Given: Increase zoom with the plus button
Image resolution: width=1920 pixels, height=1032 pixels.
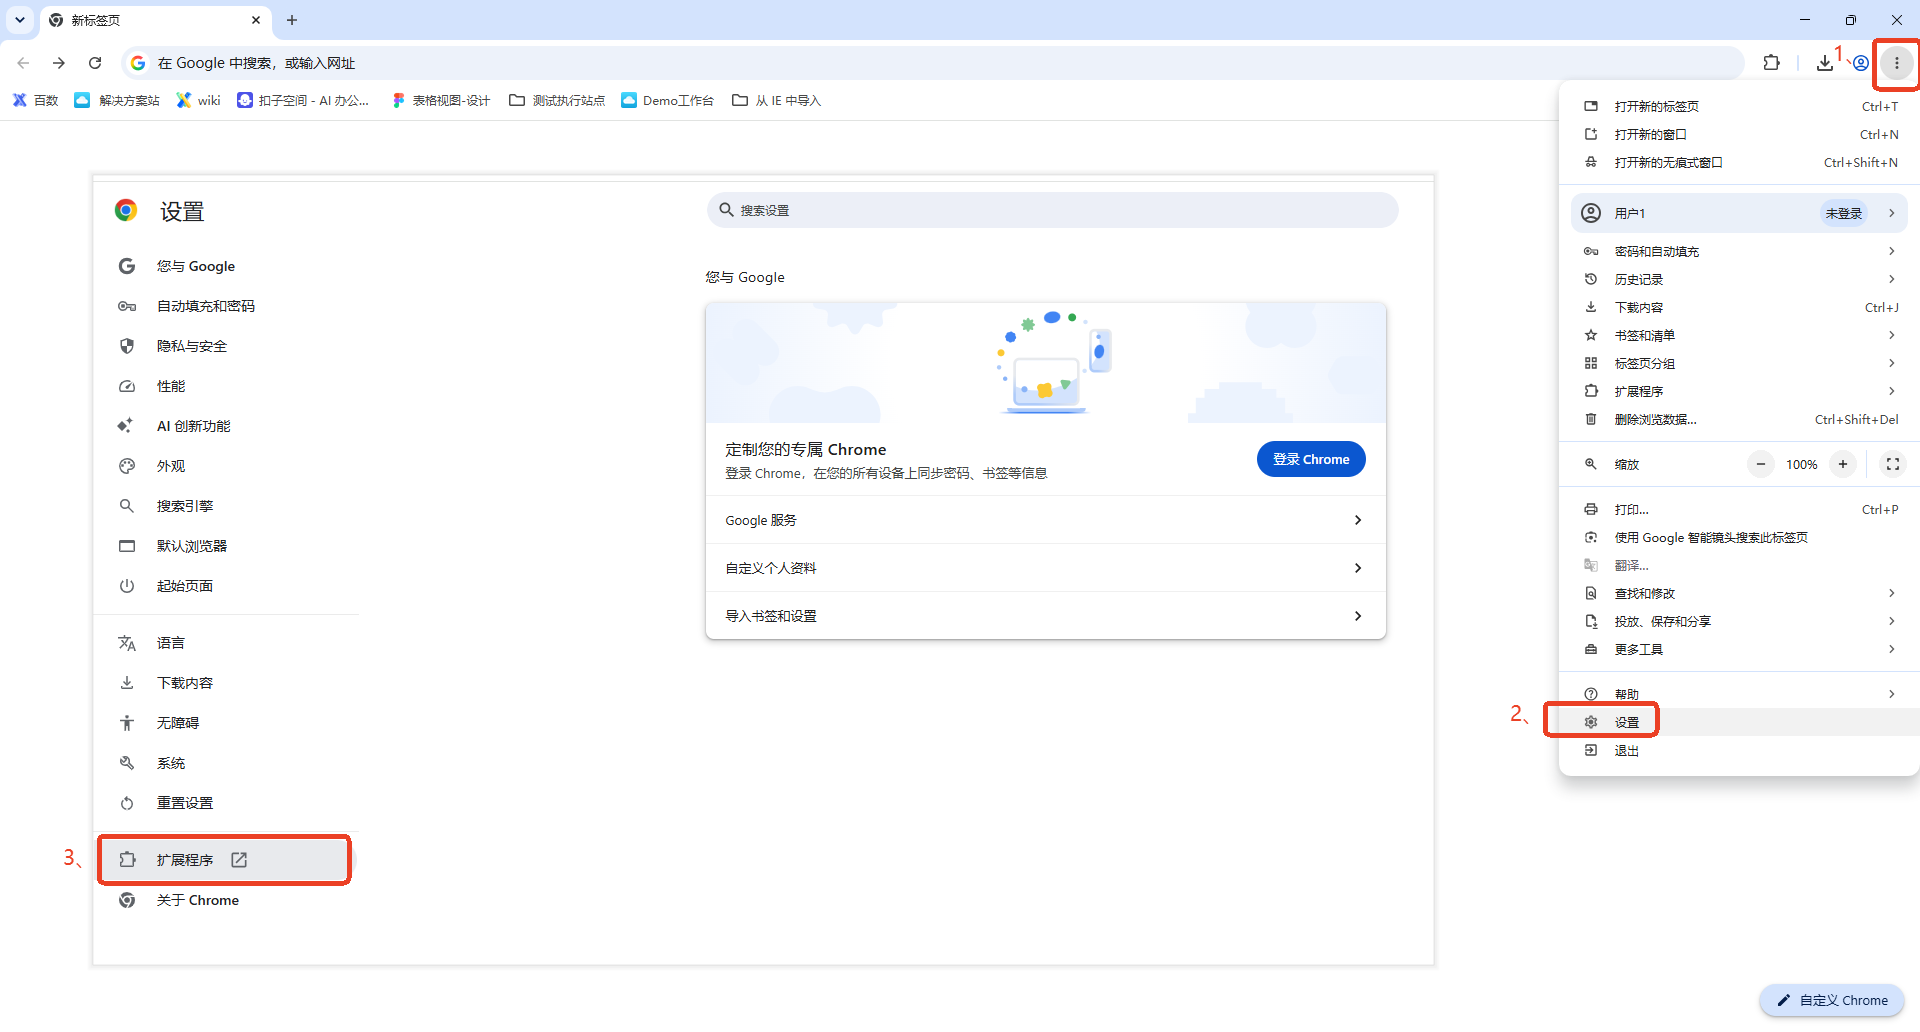Looking at the screenshot, I should (1843, 464).
